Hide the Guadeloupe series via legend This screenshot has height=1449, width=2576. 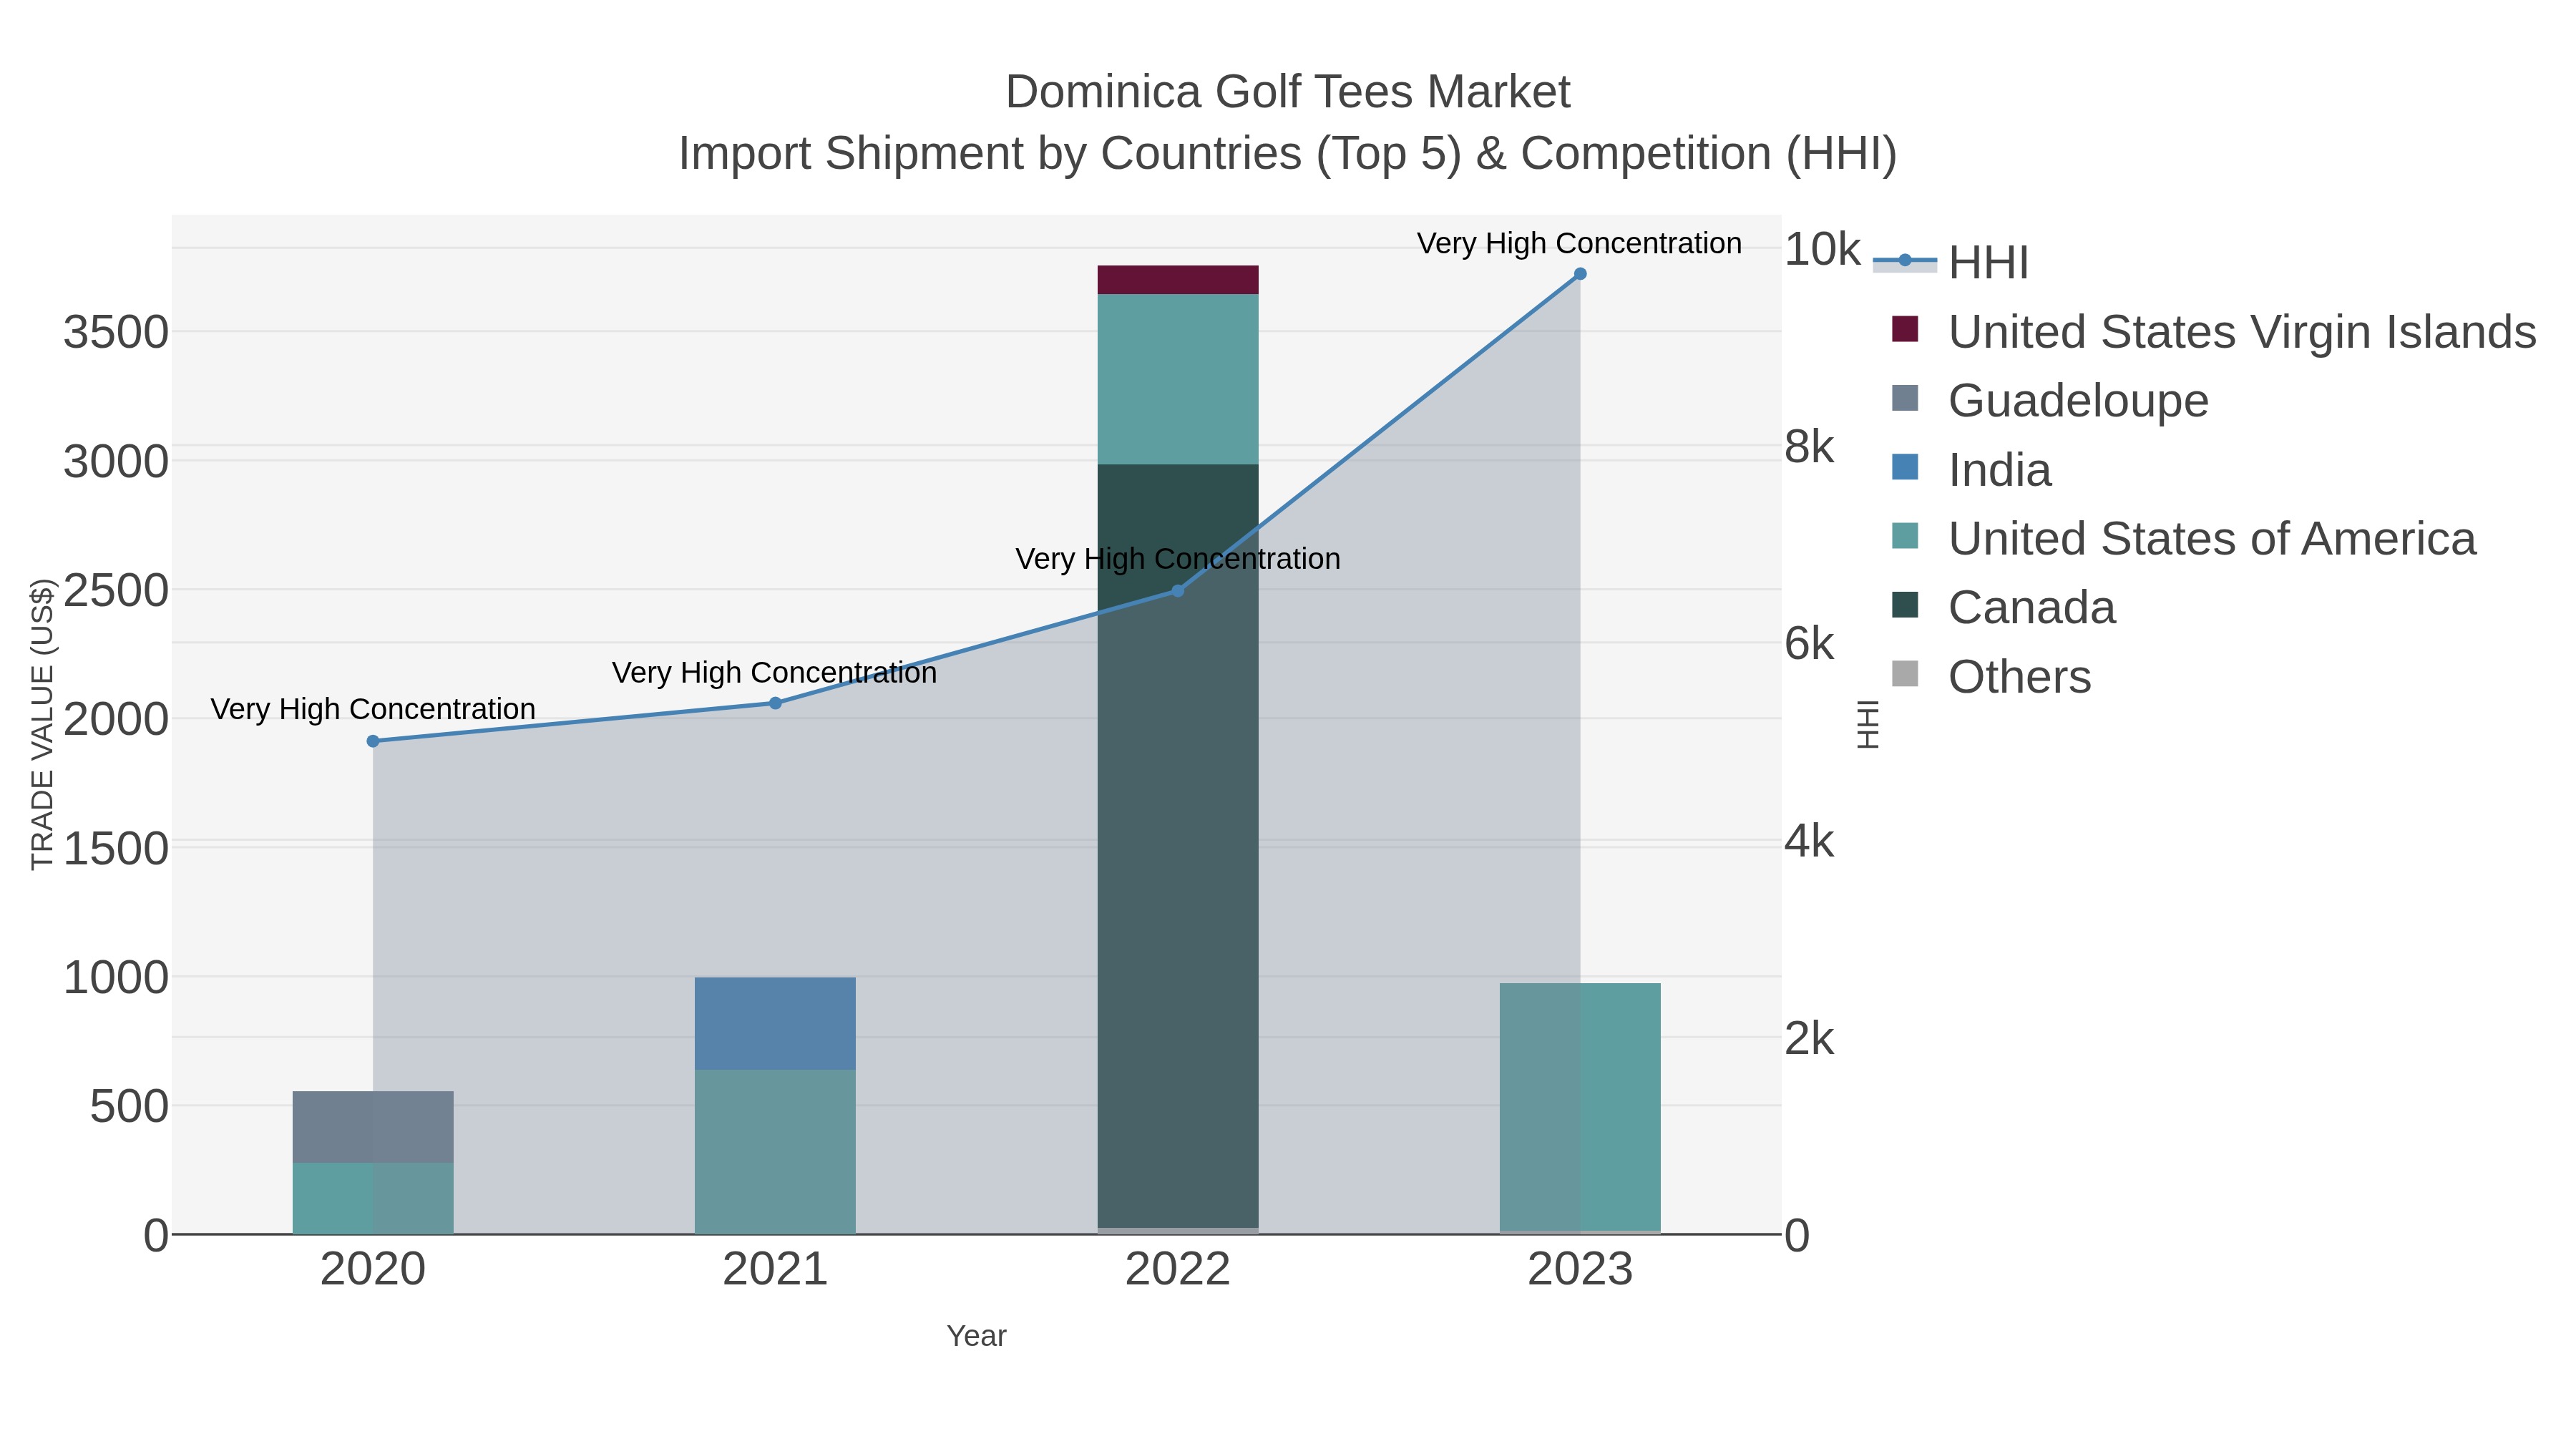[x=2078, y=401]
